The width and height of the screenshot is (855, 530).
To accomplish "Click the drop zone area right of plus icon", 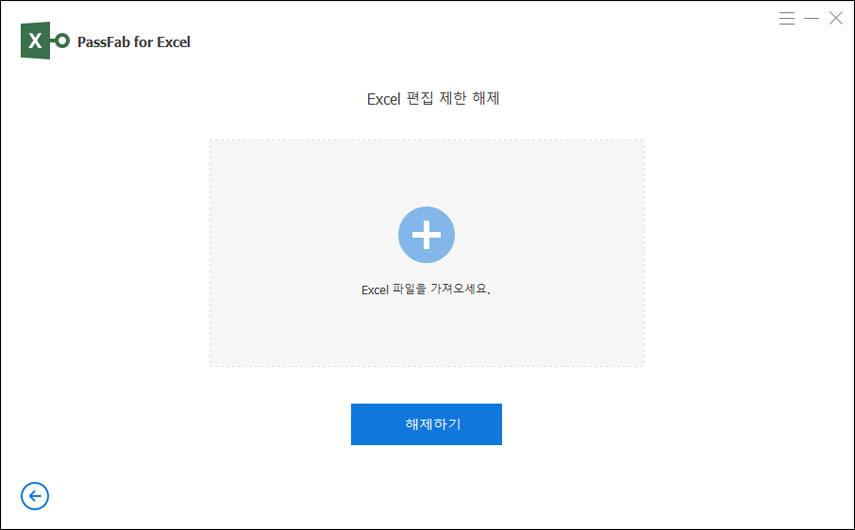I will point(550,235).
